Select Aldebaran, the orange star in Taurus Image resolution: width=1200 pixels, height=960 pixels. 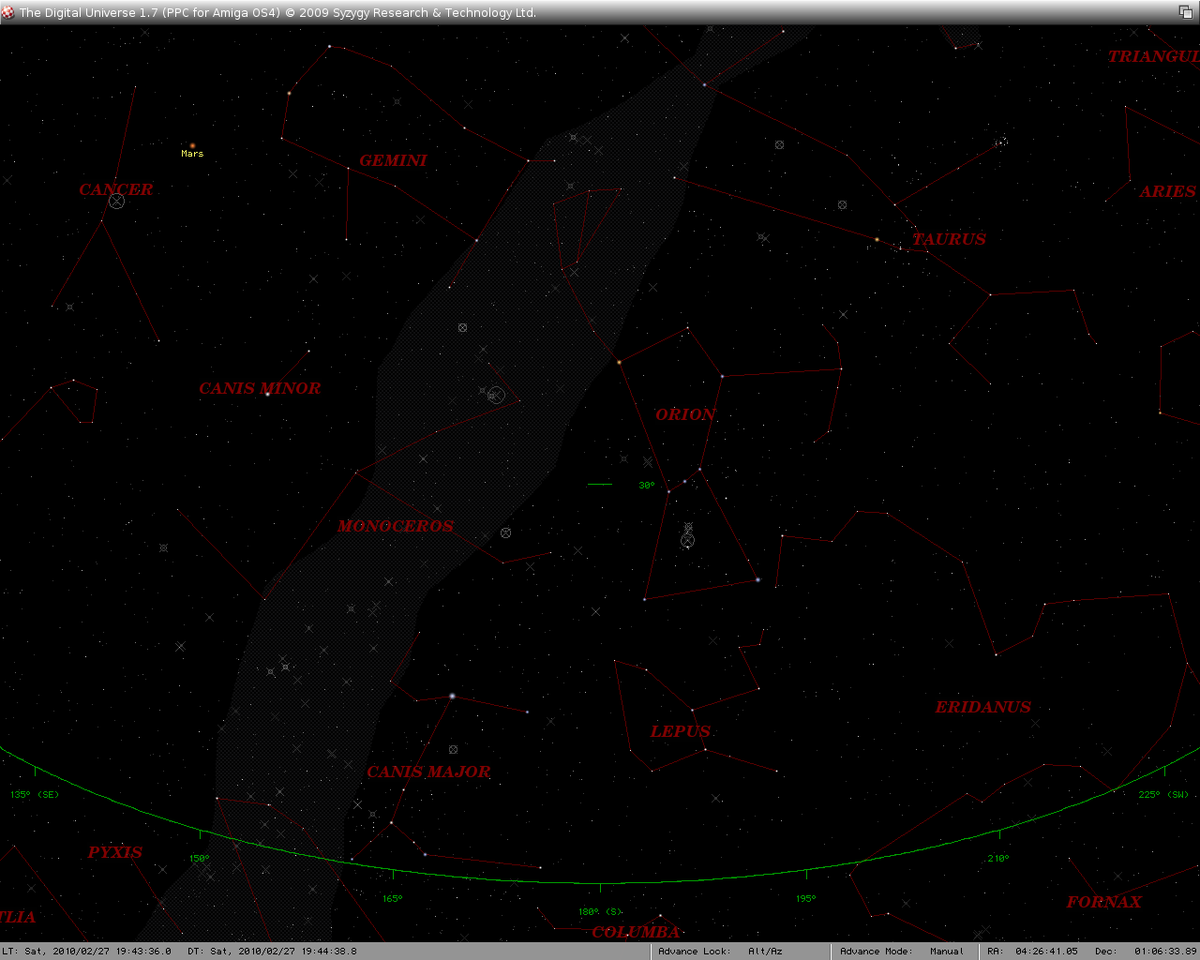877,240
